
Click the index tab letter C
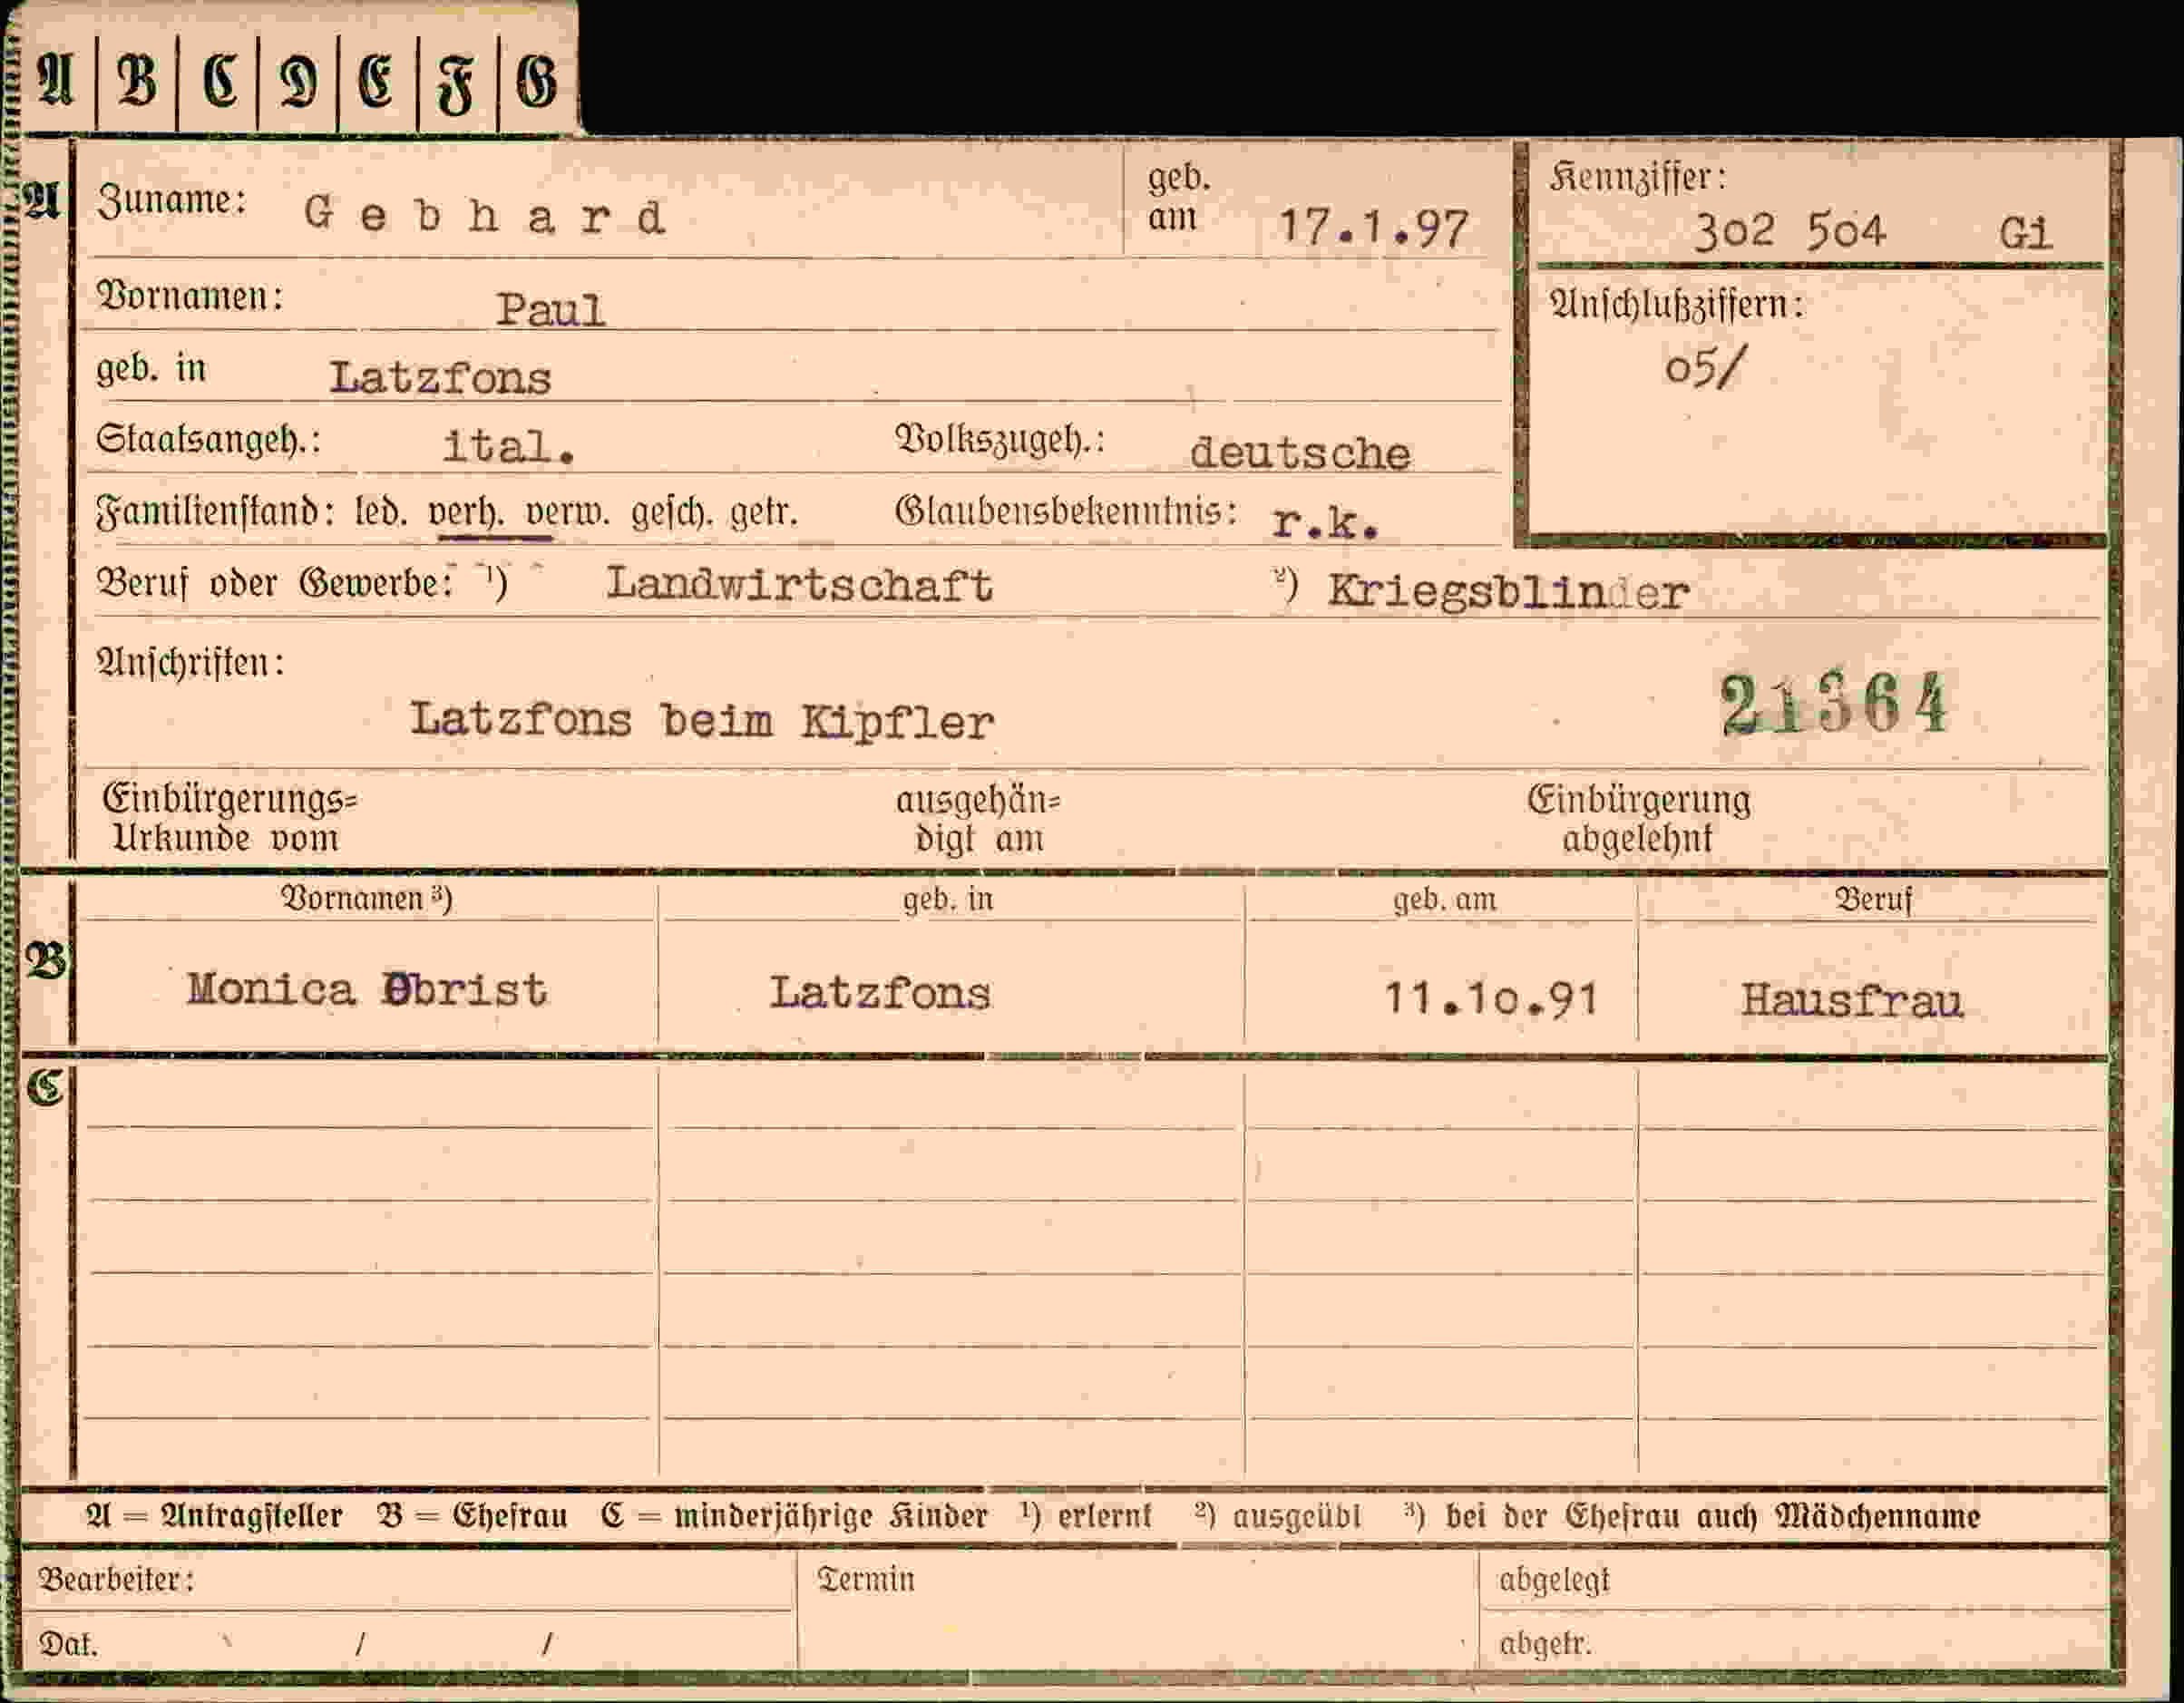(x=219, y=80)
